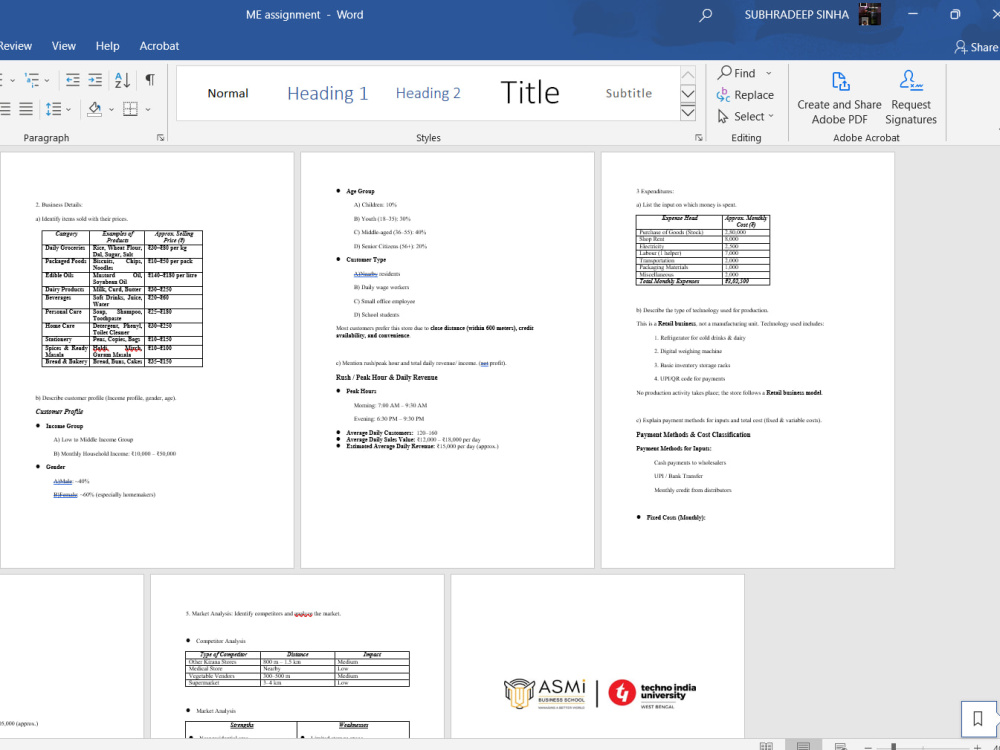Expand Multilevel List dropdown arrow

click(x=47, y=80)
